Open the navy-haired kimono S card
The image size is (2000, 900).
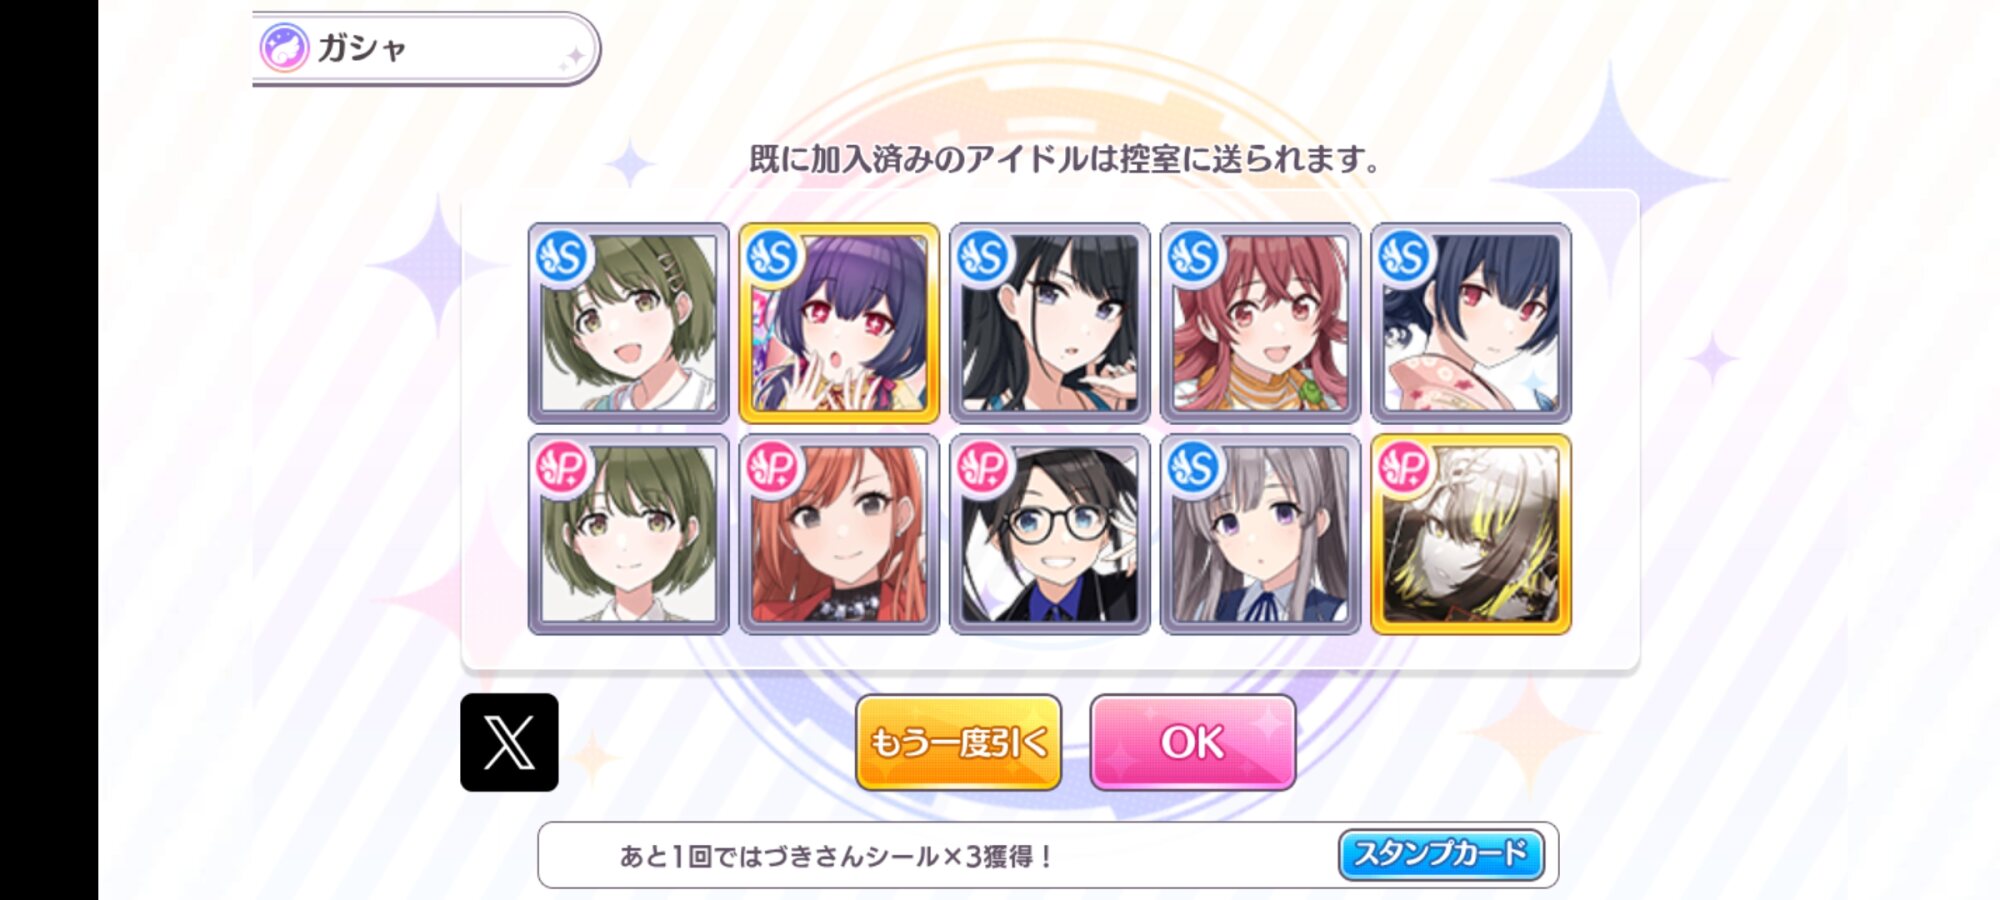1471,323
